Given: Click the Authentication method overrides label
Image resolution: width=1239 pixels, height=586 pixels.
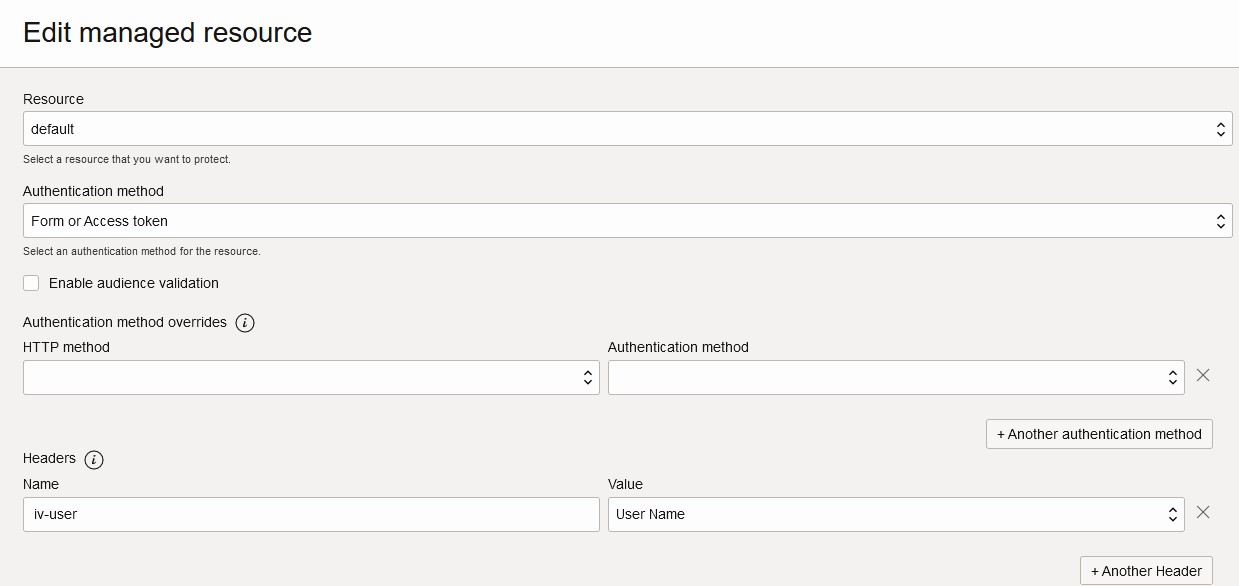Looking at the screenshot, I should pos(125,322).
